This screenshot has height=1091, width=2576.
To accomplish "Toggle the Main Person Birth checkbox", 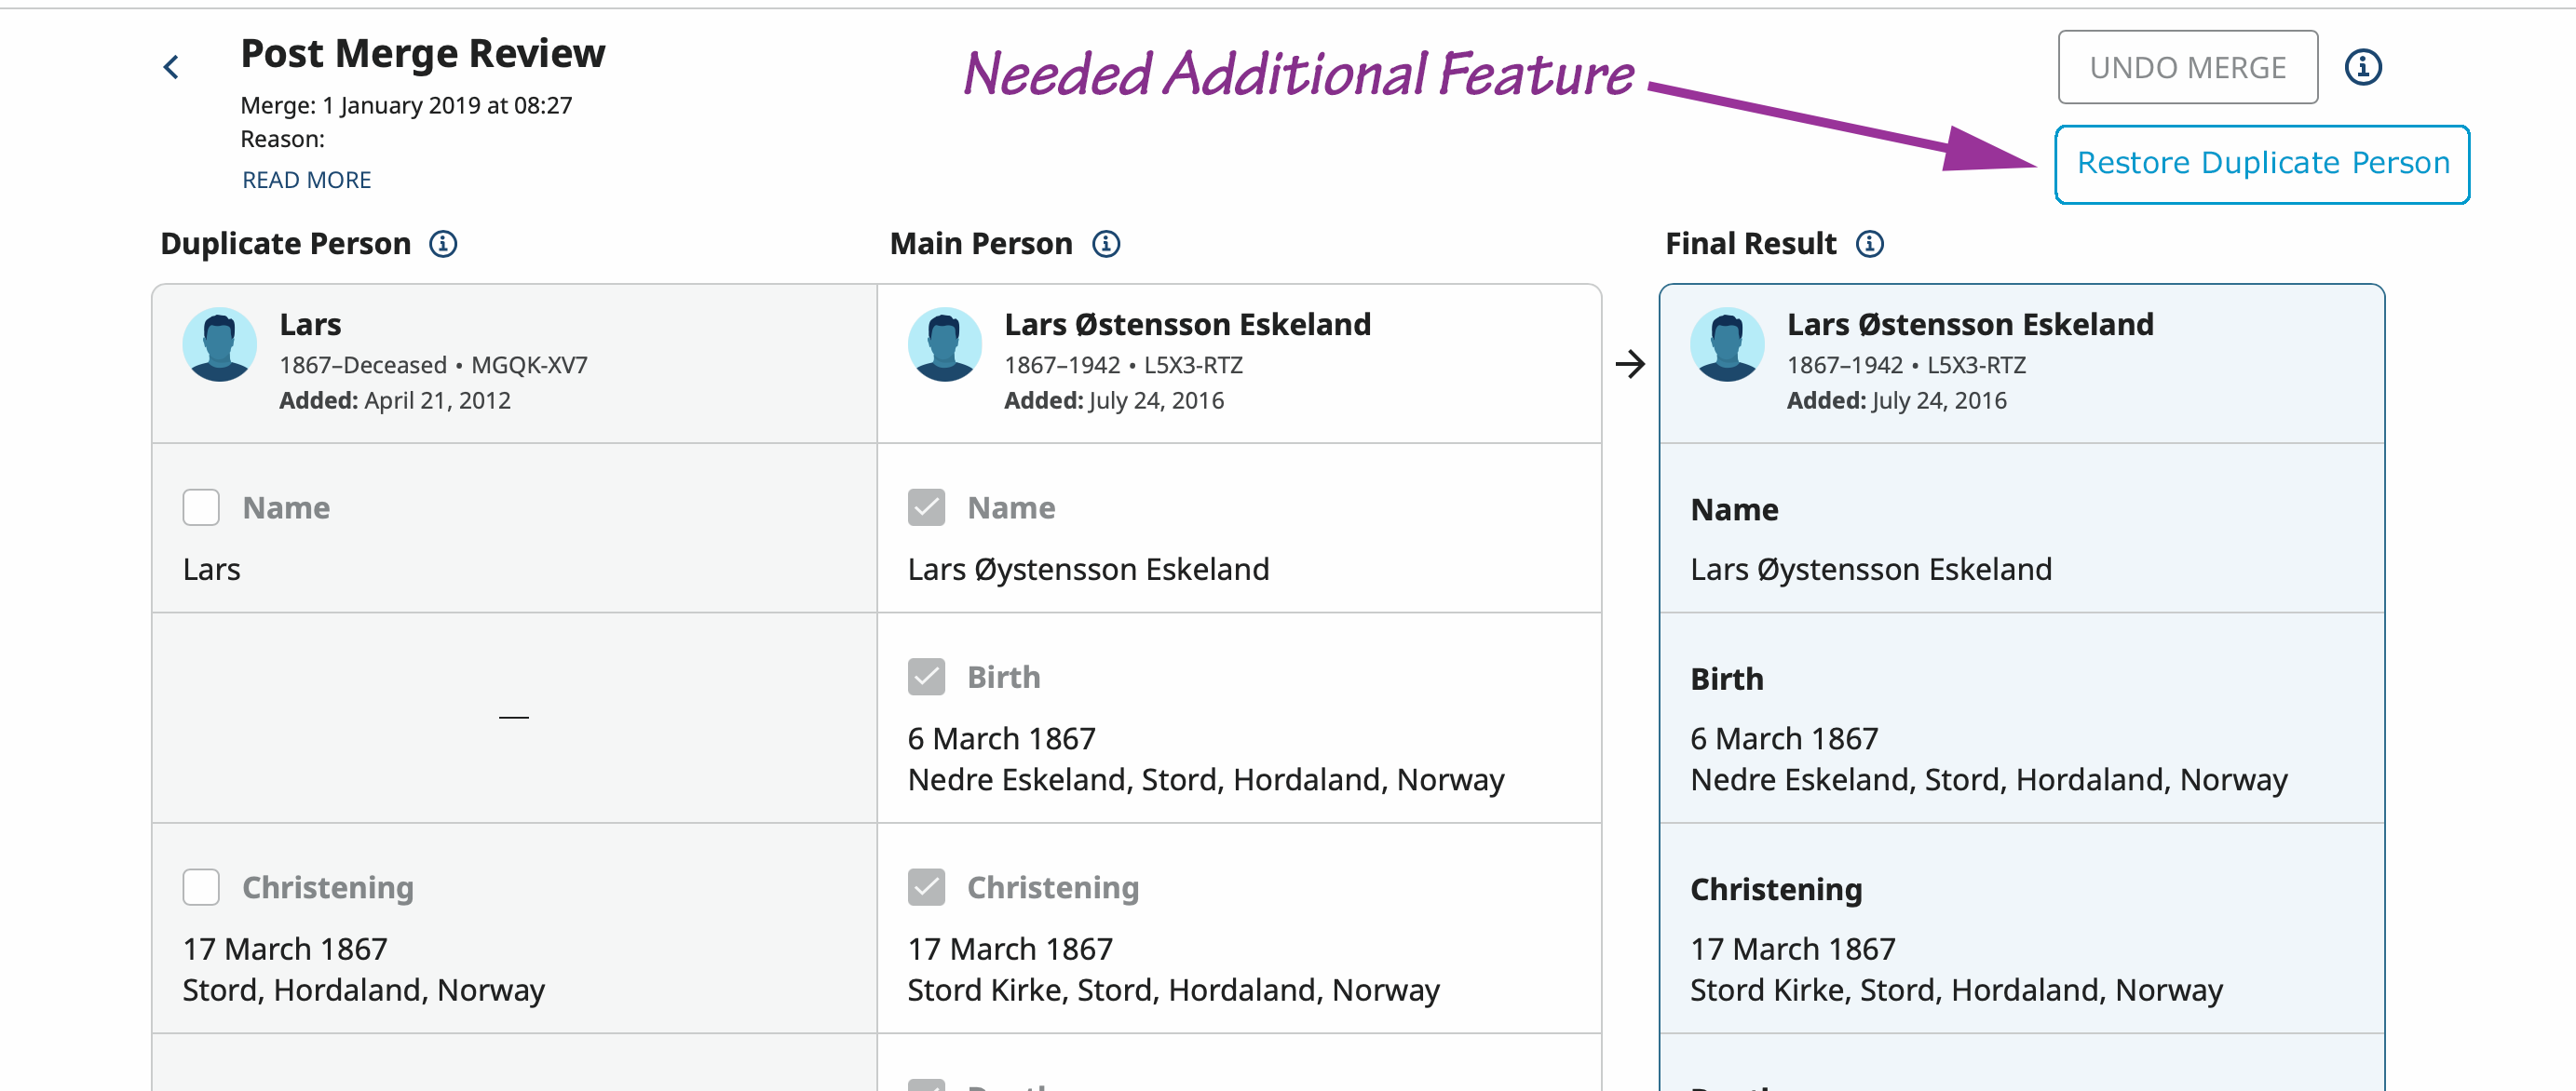I will [x=927, y=678].
